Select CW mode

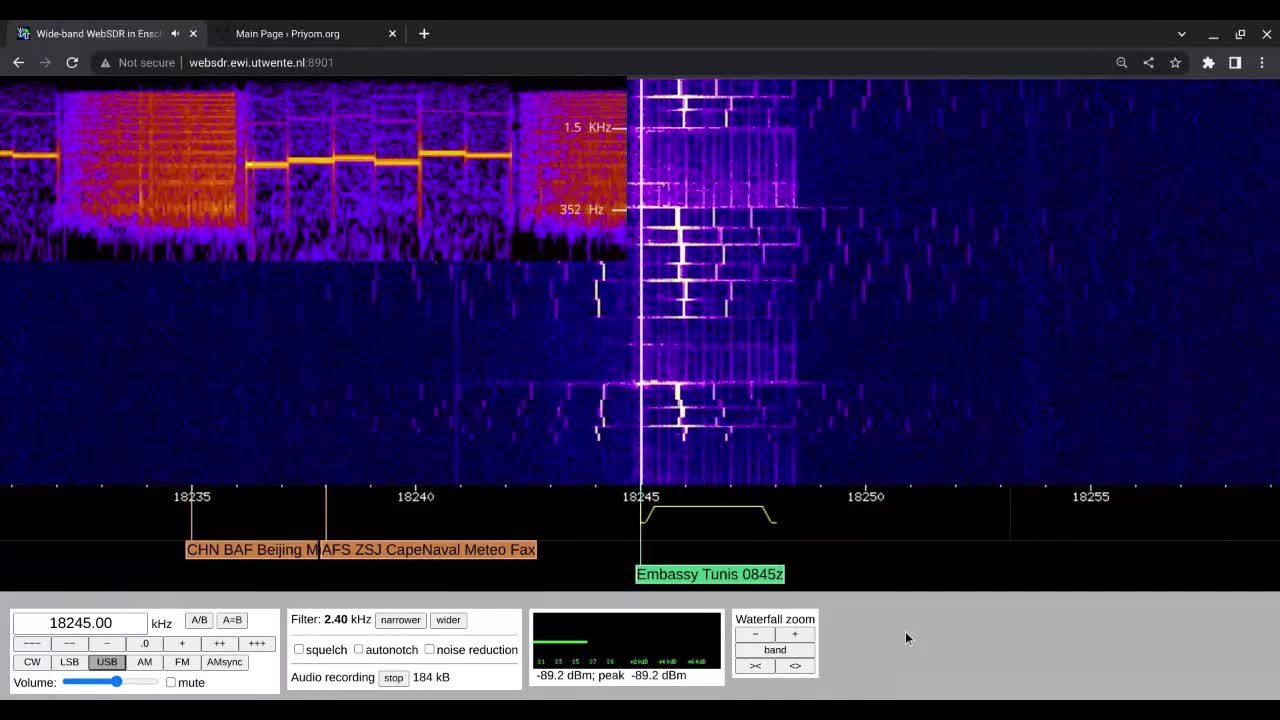pos(32,662)
